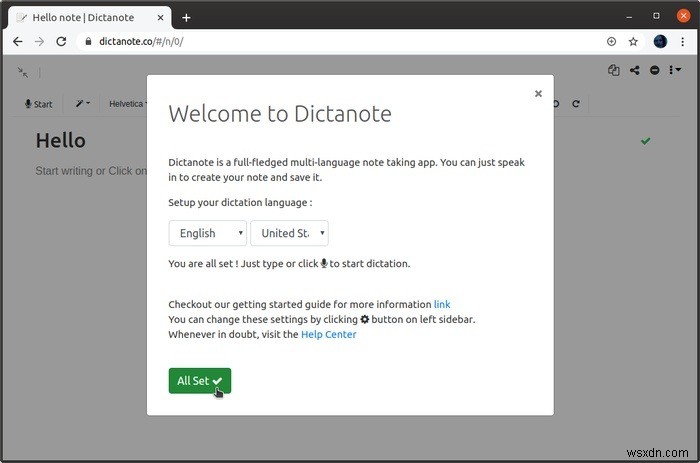Open the United States region dropdown
This screenshot has width=700, height=463.
(289, 233)
